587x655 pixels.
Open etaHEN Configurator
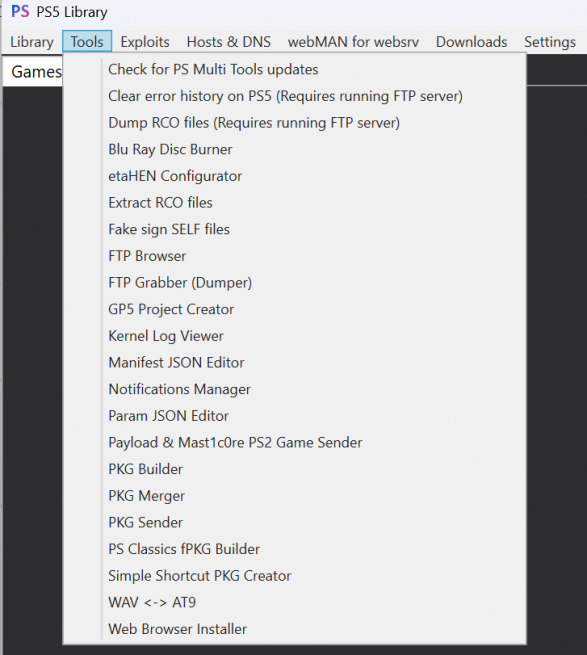click(294, 176)
